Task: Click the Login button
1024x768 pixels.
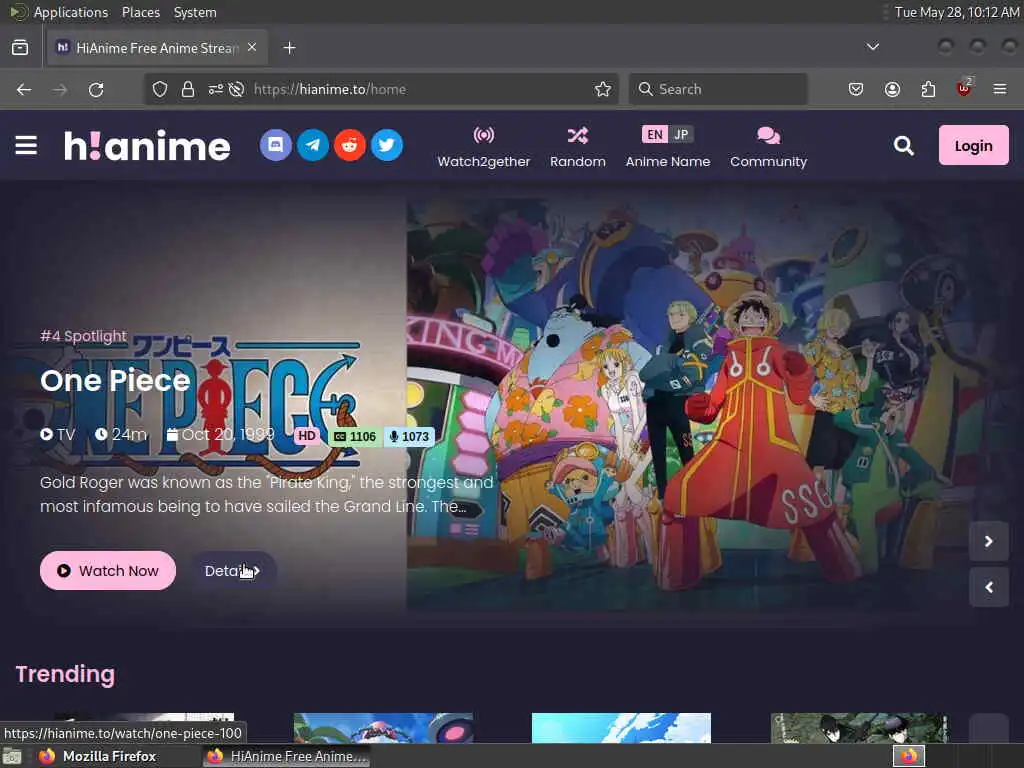Action: point(973,145)
